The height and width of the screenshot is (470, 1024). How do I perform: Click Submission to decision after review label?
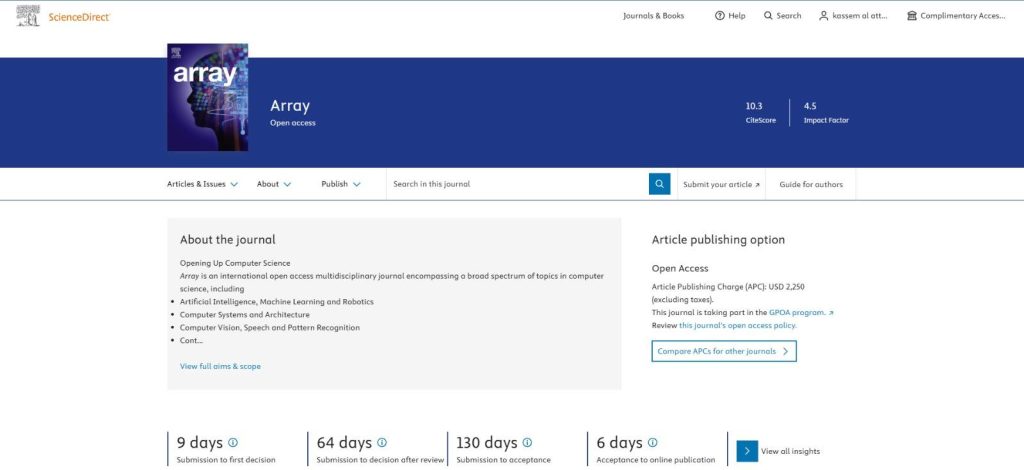(380, 460)
